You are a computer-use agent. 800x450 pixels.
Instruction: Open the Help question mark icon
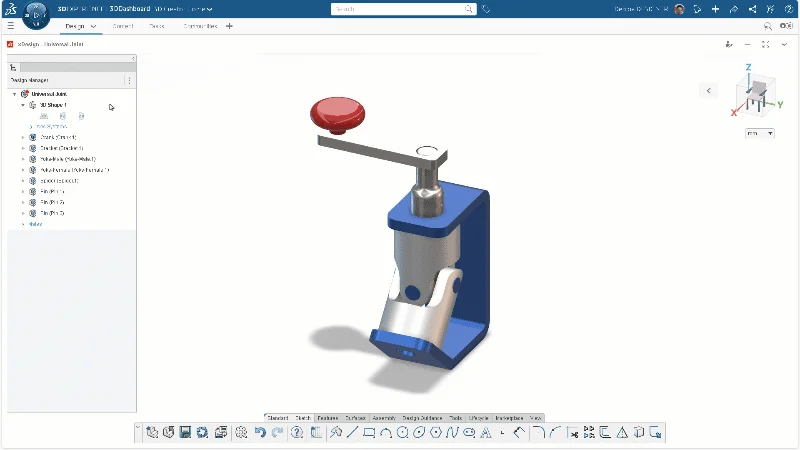point(297,432)
